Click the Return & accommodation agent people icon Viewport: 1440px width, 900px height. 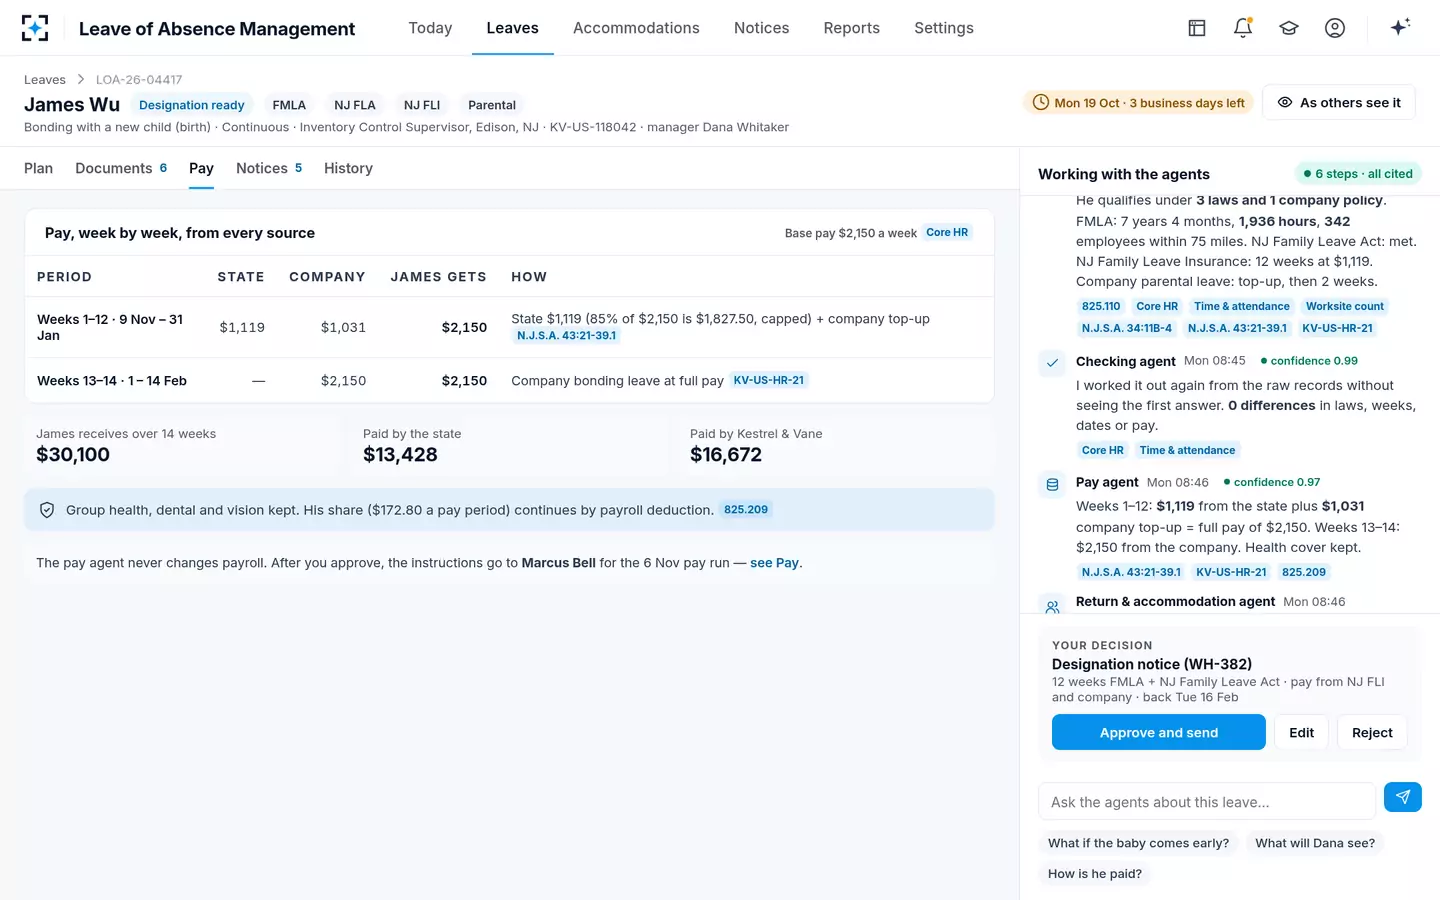(x=1052, y=606)
